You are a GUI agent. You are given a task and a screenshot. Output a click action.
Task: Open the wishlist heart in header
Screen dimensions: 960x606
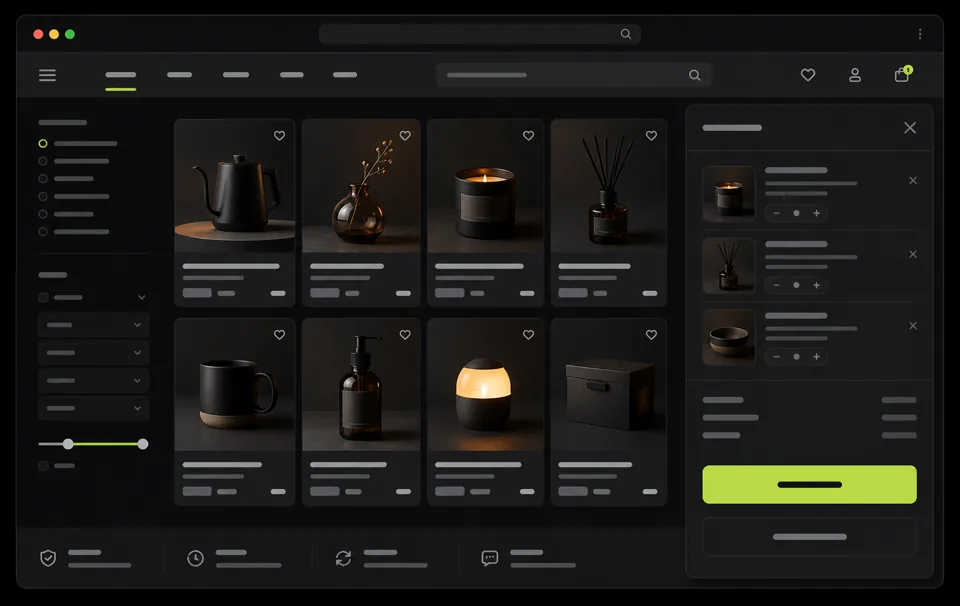(x=808, y=75)
